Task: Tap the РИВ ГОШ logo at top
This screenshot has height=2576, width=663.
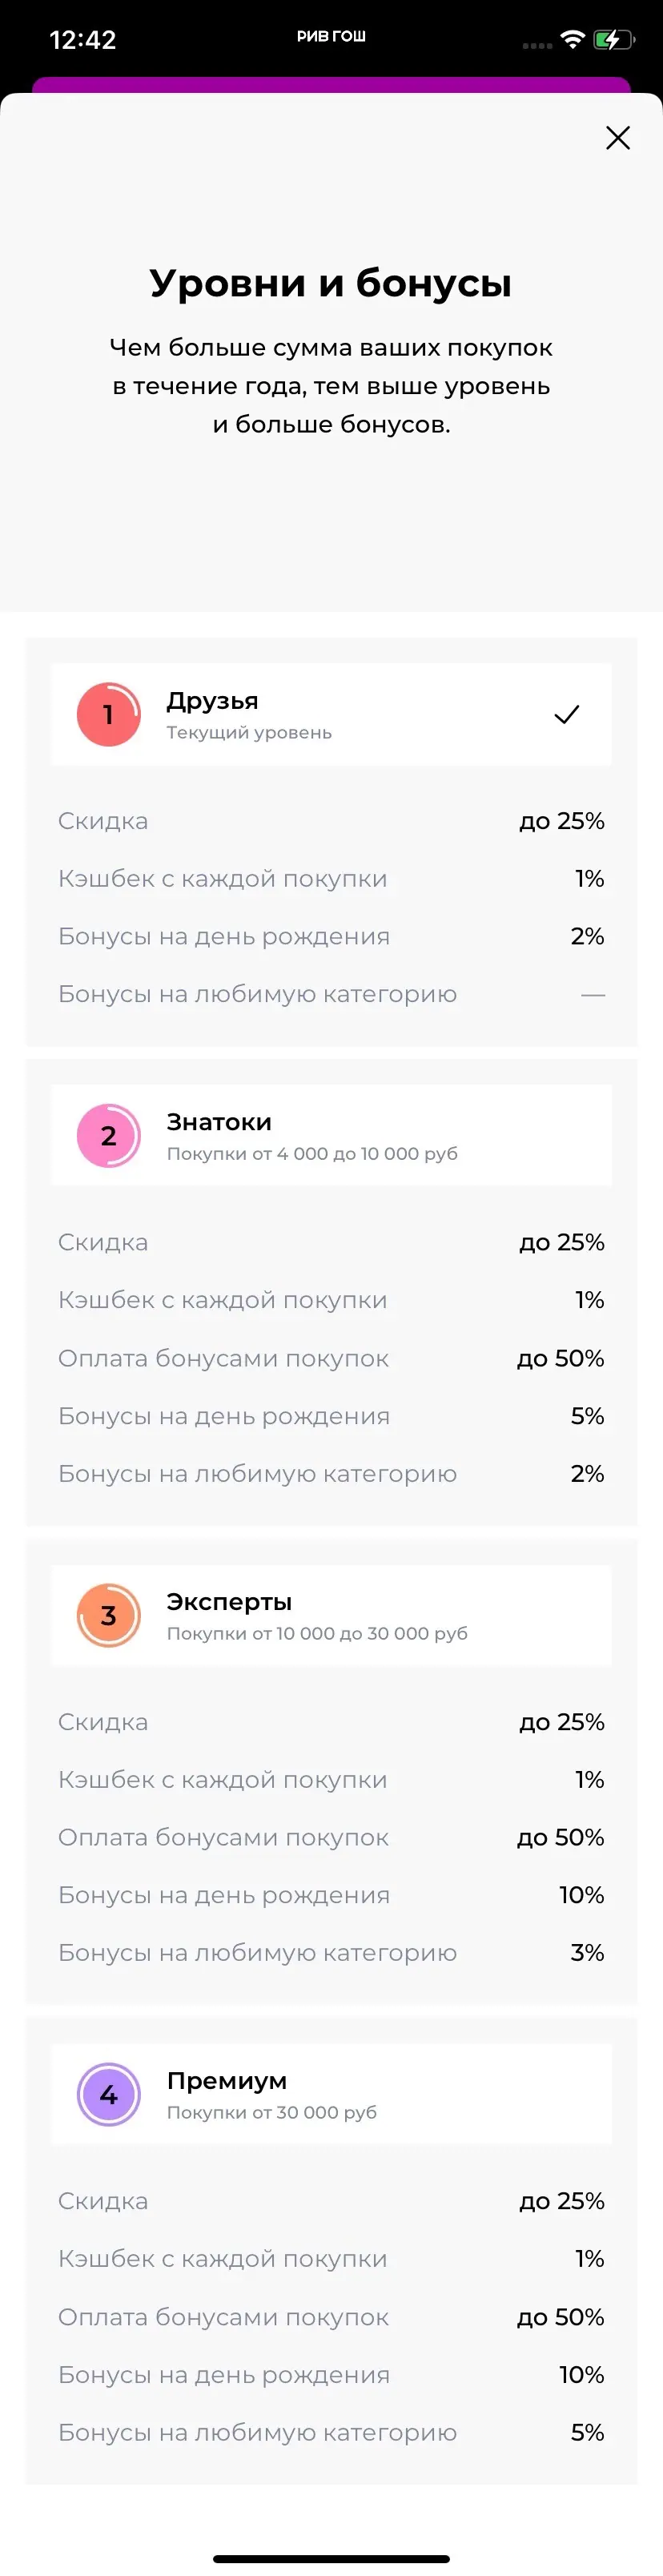Action: point(331,37)
